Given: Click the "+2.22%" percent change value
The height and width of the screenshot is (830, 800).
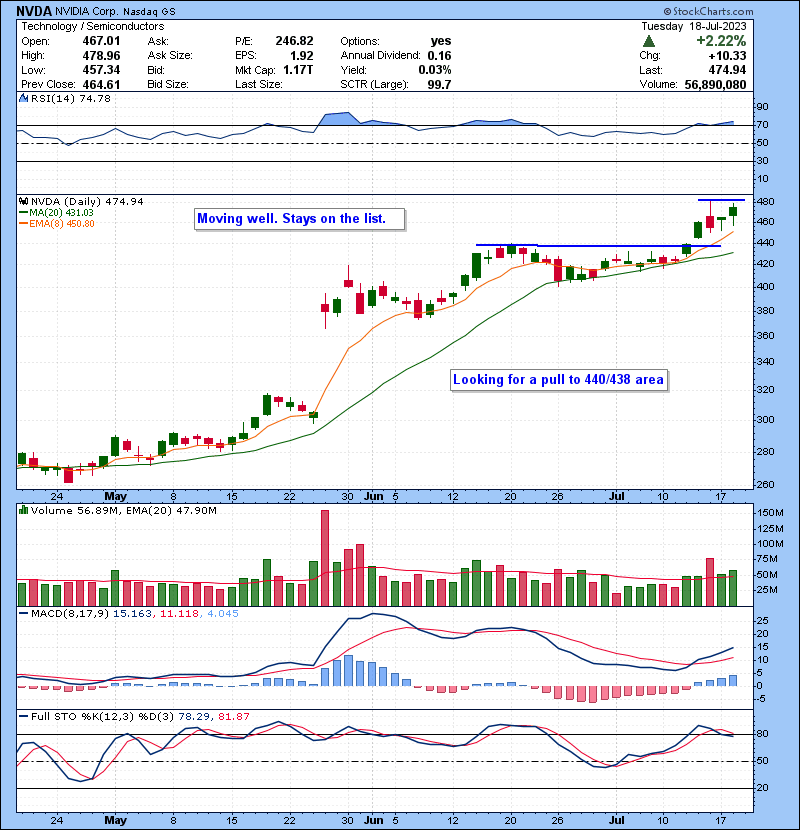Looking at the screenshot, I should click(x=721, y=41).
